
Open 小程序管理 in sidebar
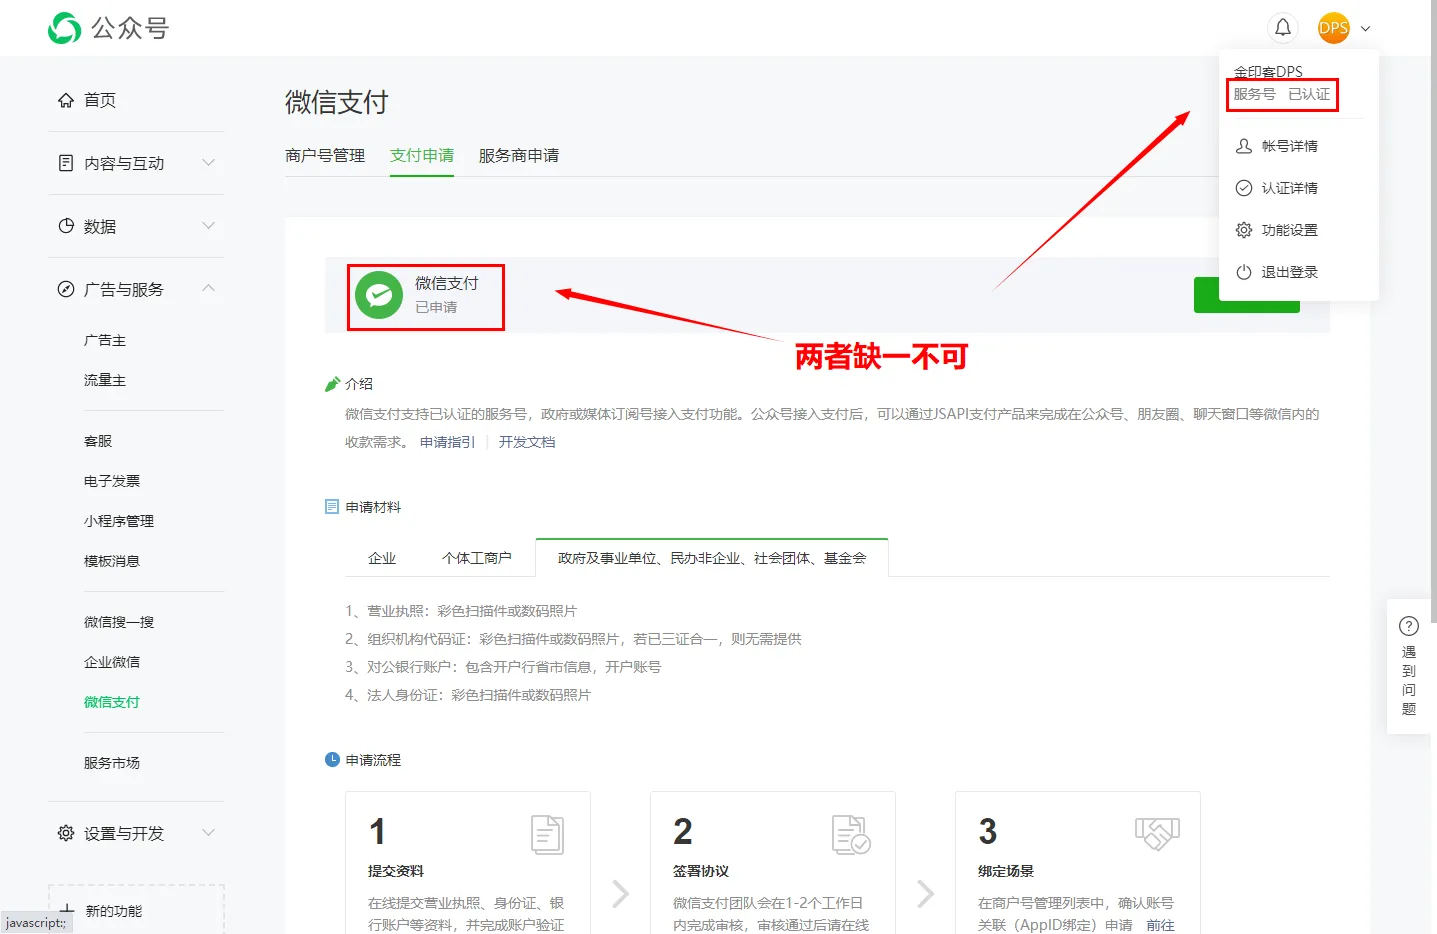(x=119, y=521)
